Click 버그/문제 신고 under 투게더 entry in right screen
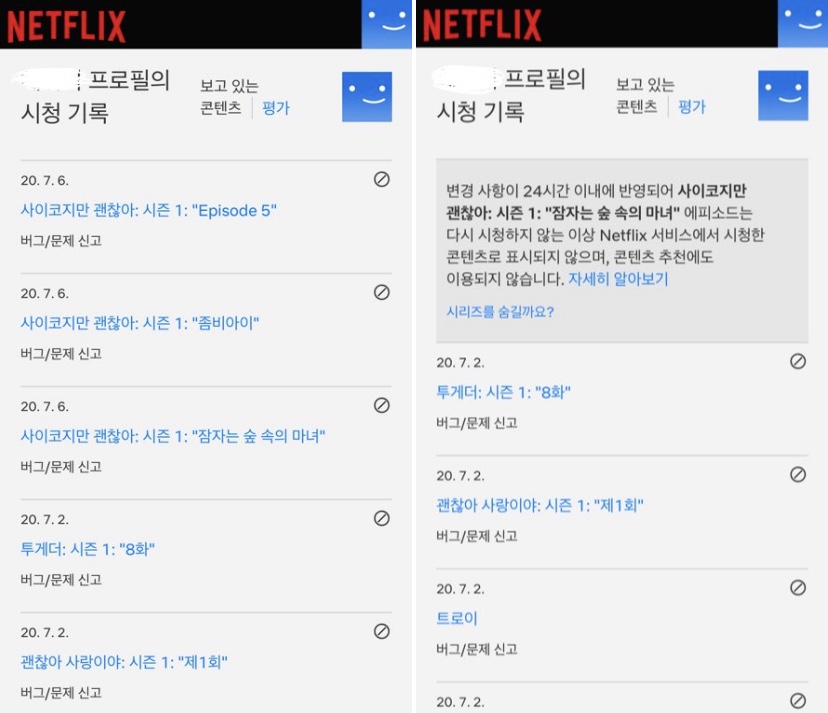The image size is (828, 713). coord(477,423)
